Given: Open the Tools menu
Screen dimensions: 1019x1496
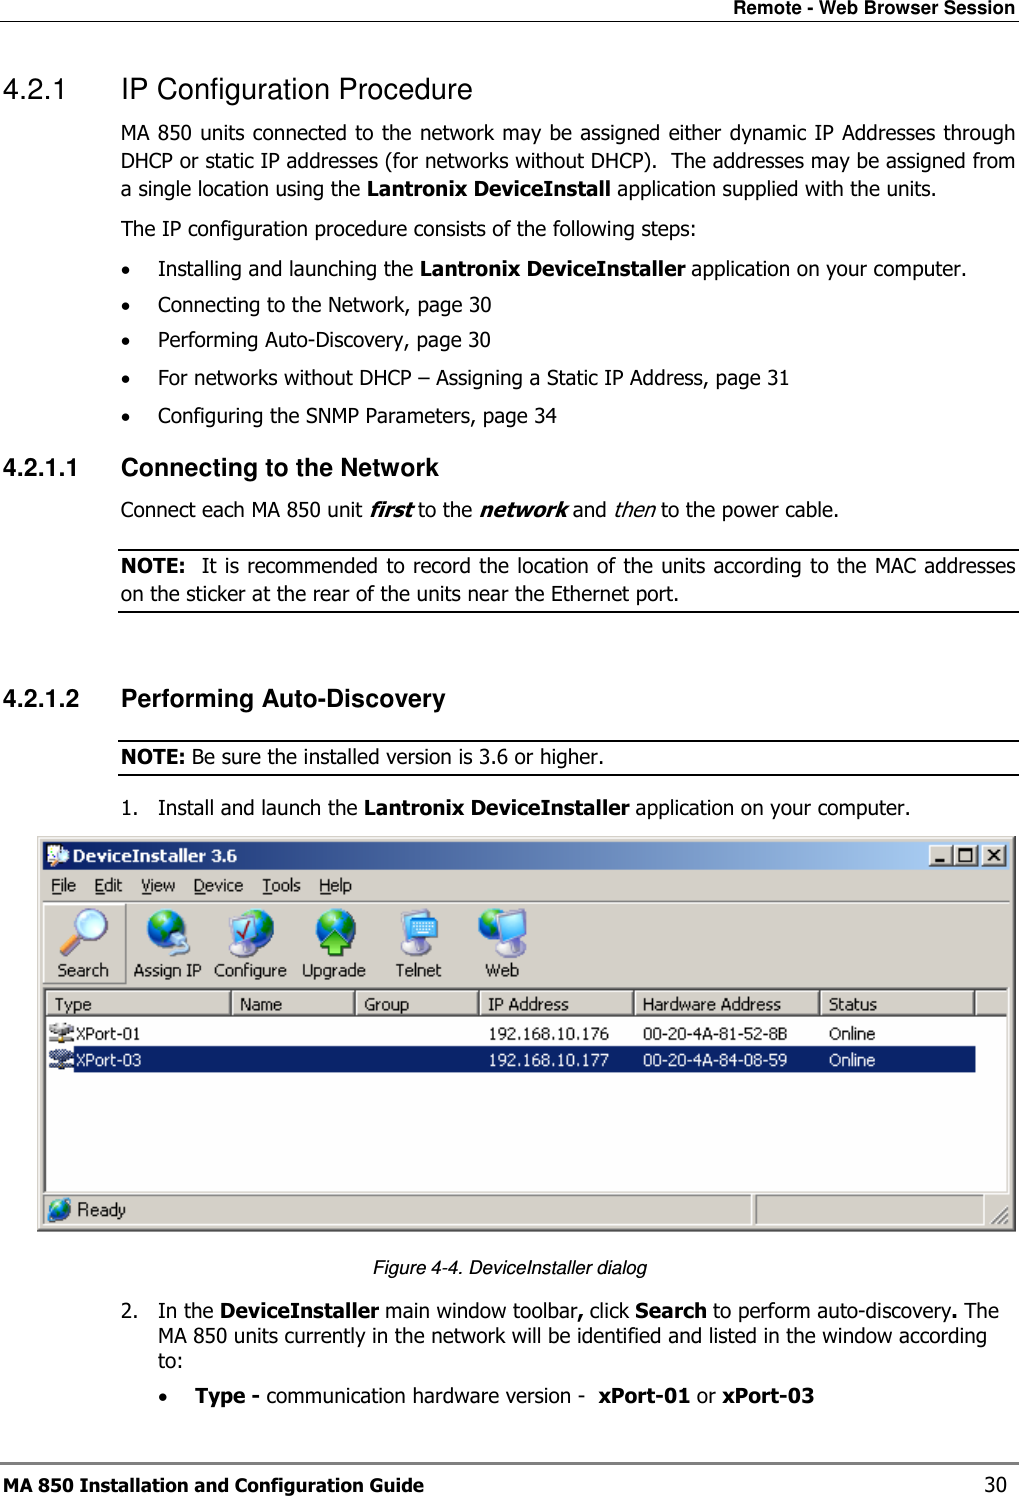Looking at the screenshot, I should pyautogui.click(x=281, y=885).
